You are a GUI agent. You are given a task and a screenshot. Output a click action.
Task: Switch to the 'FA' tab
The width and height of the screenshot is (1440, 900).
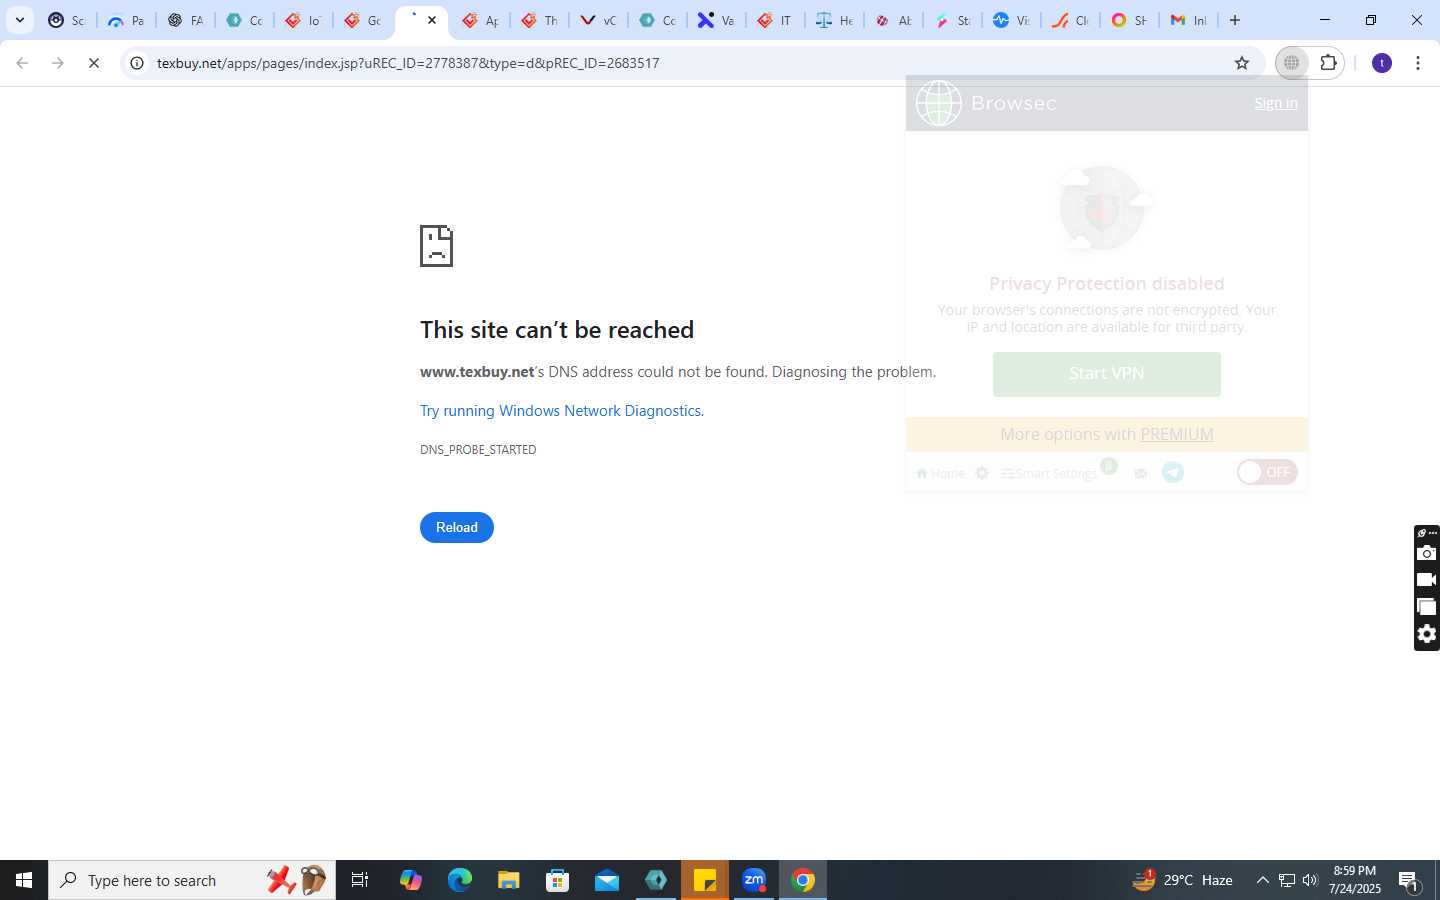pyautogui.click(x=185, y=20)
